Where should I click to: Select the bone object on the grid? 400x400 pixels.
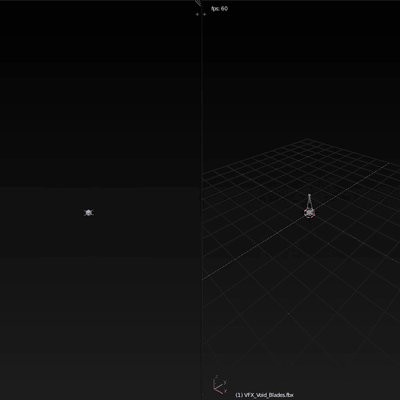309,207
